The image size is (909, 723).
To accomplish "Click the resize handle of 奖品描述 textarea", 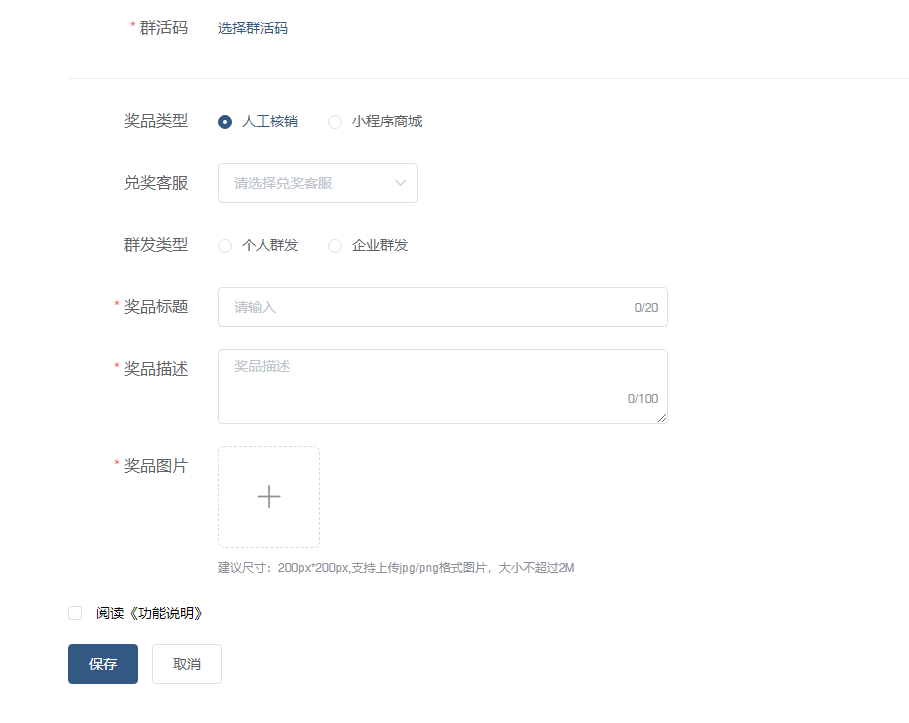I will click(x=662, y=418).
